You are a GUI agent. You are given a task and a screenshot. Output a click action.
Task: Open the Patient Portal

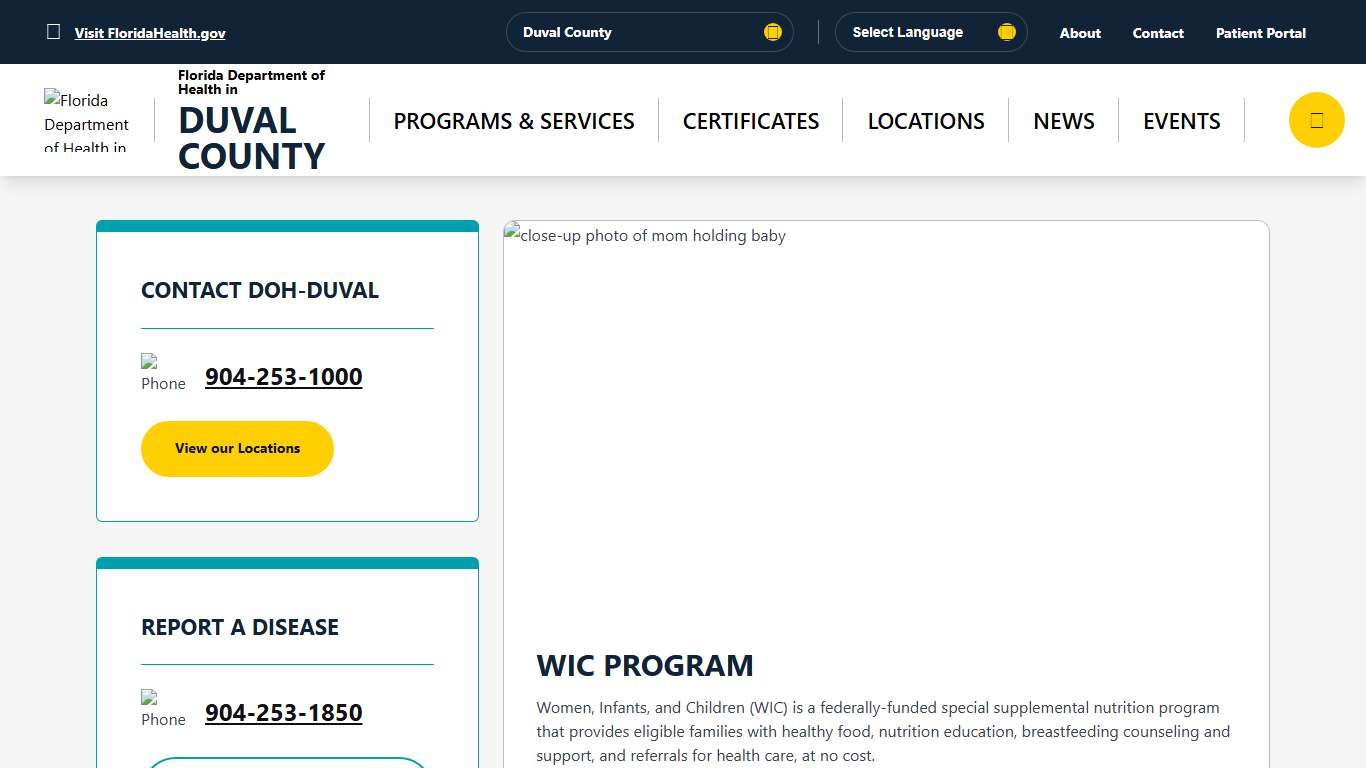[1260, 33]
